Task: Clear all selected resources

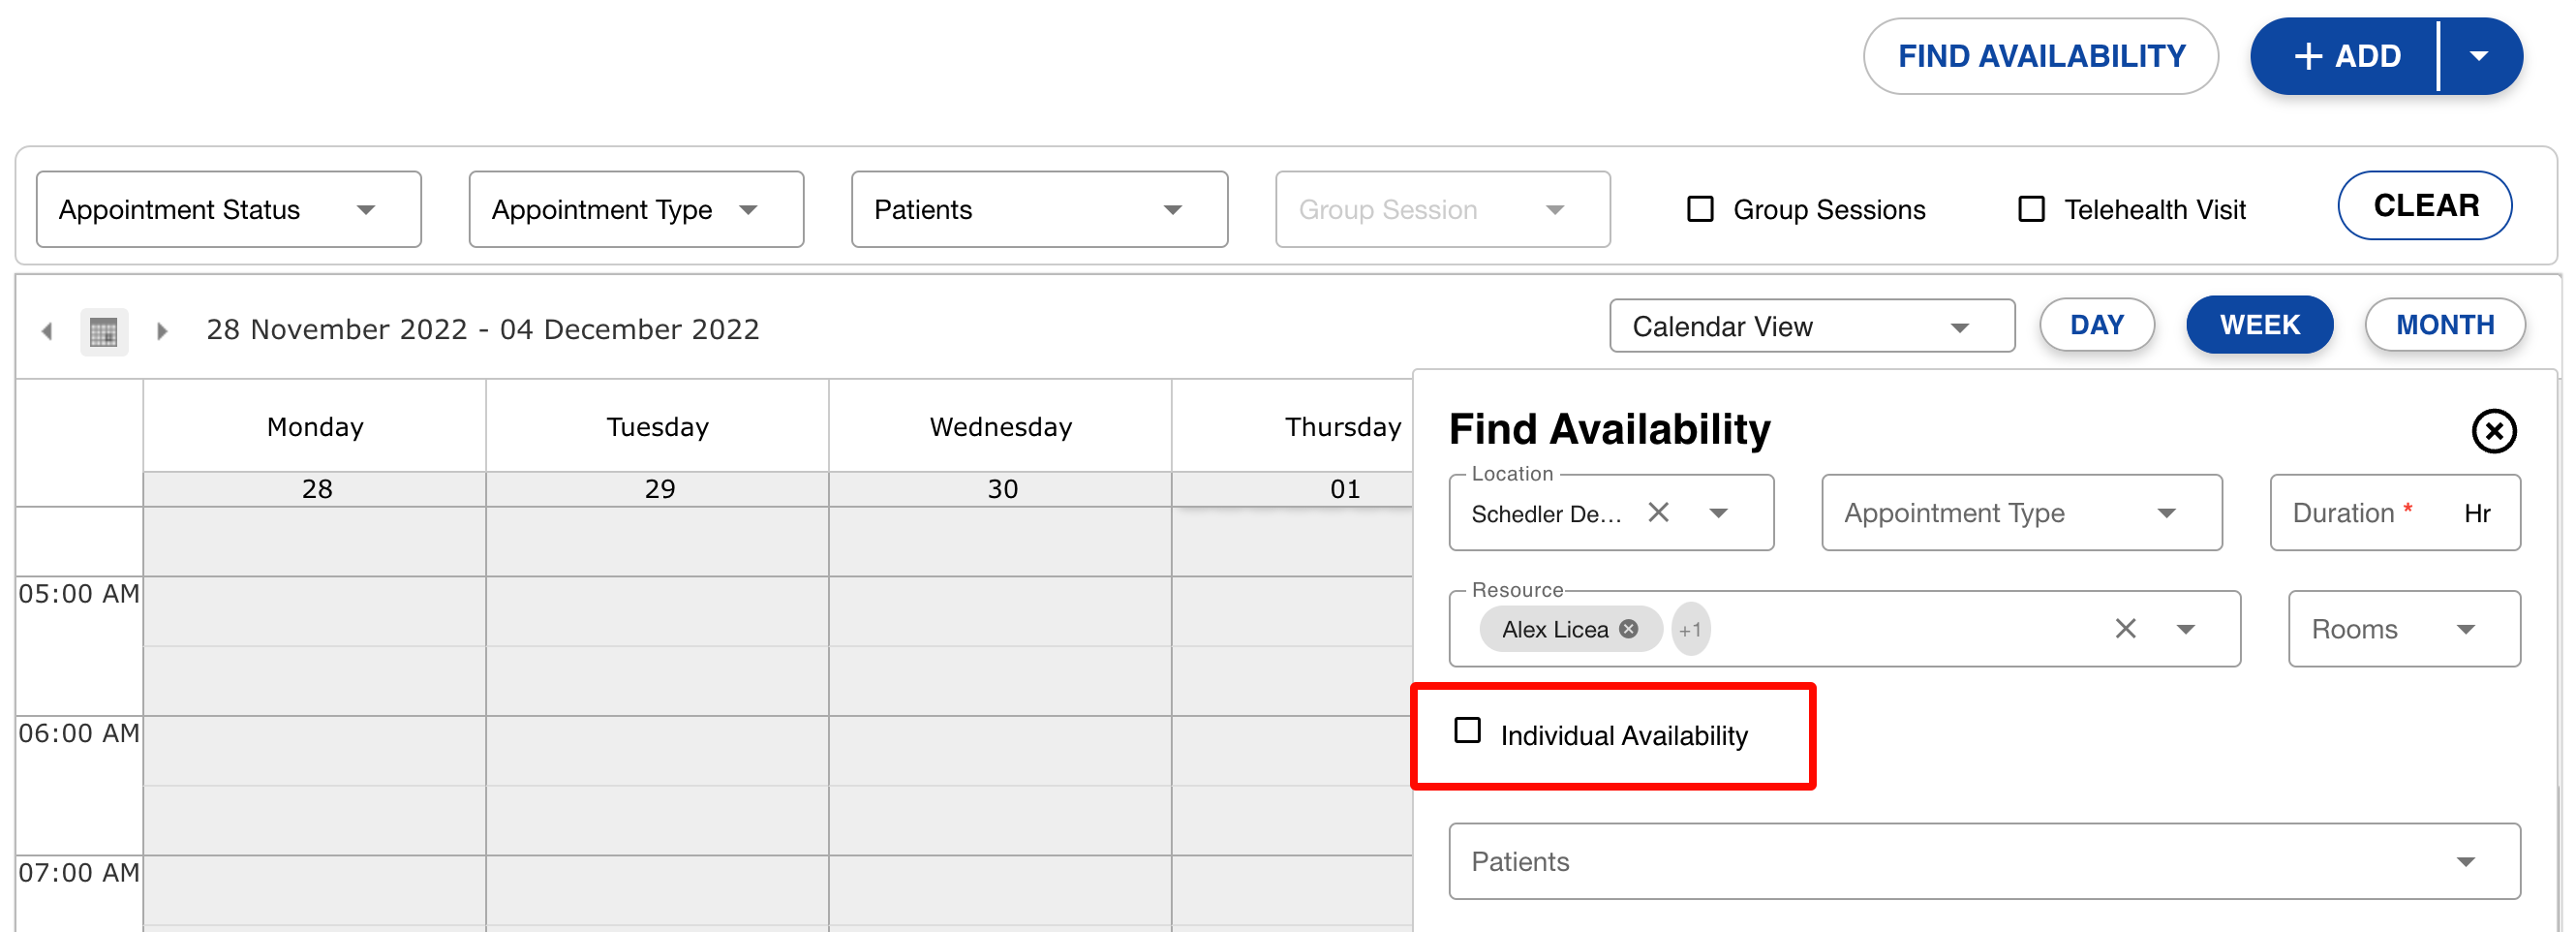Action: pyautogui.click(x=2125, y=629)
